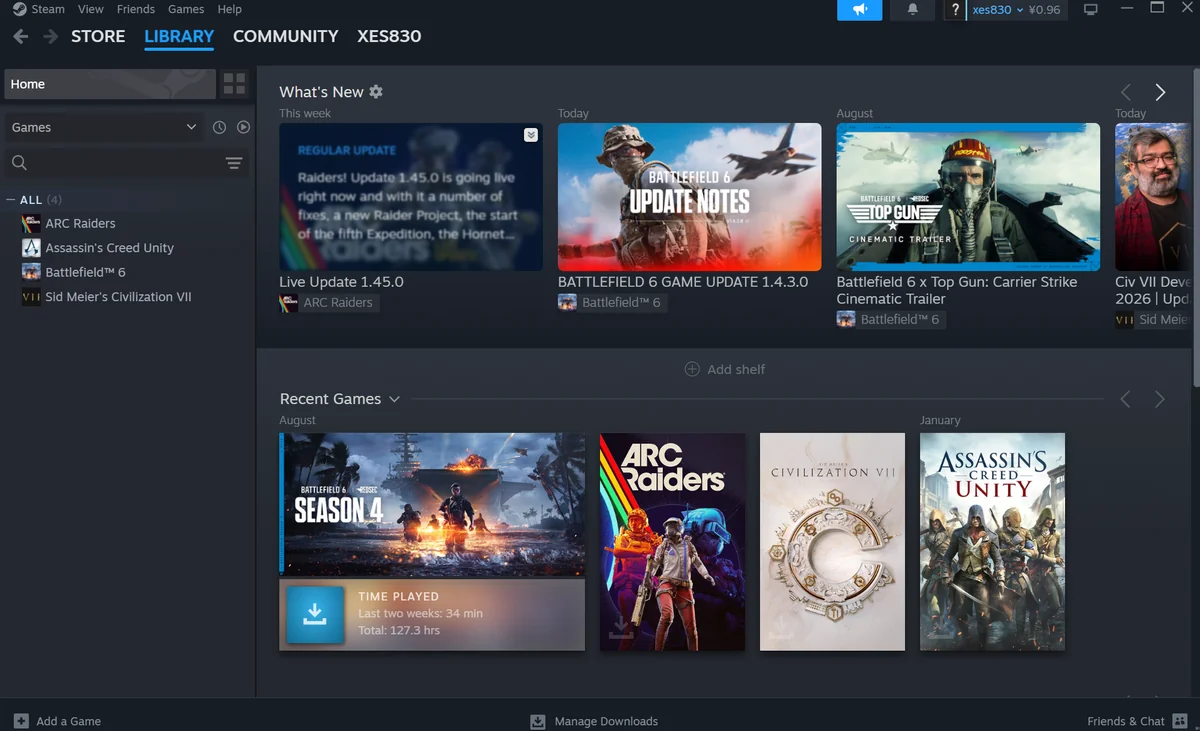
Task: Open Civilization VII game cover
Action: (x=832, y=542)
